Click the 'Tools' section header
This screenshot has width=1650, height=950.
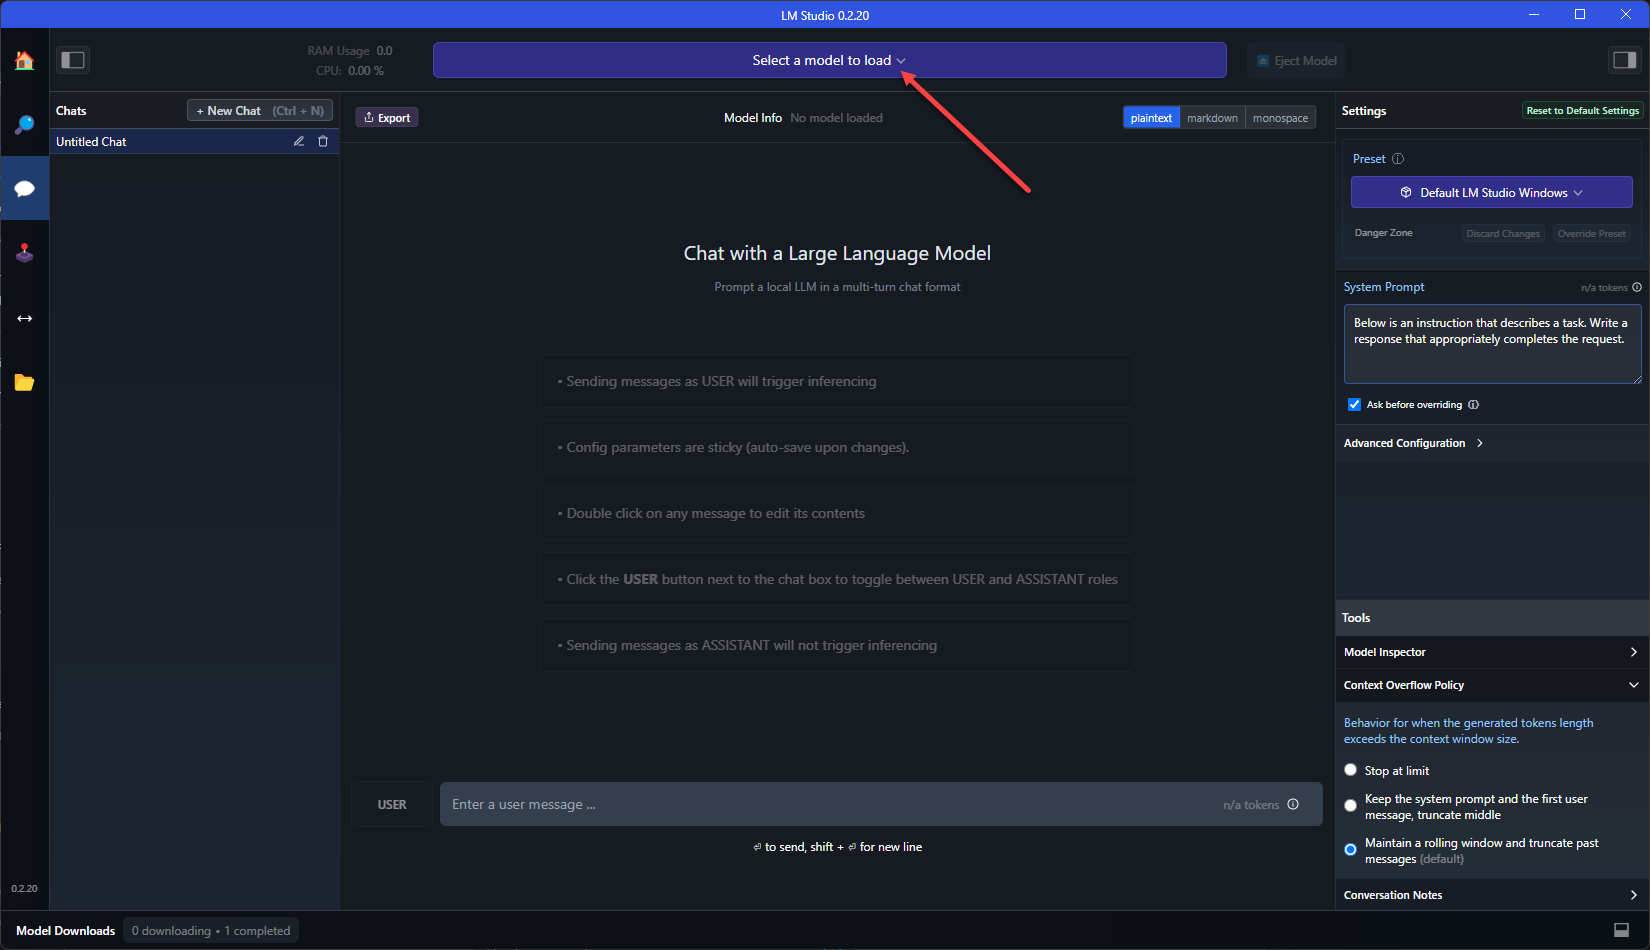[1356, 618]
